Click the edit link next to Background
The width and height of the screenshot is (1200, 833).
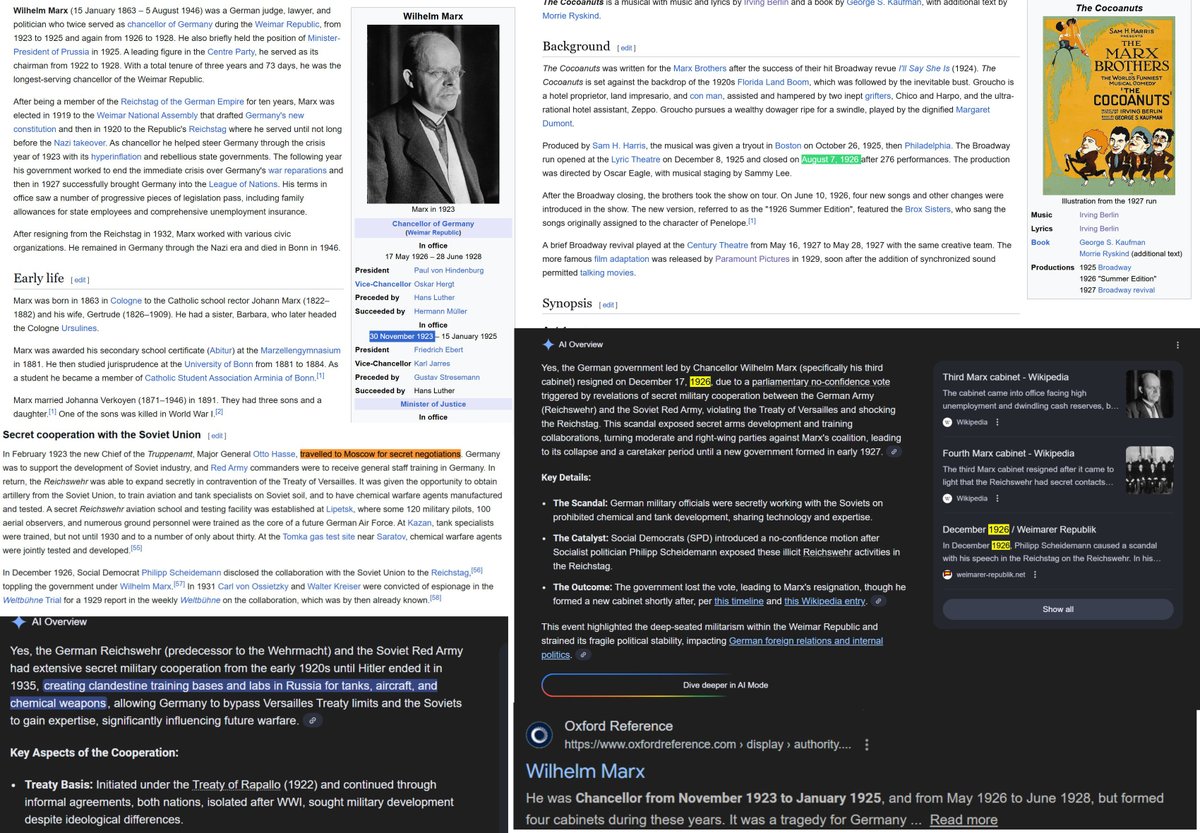click(626, 48)
